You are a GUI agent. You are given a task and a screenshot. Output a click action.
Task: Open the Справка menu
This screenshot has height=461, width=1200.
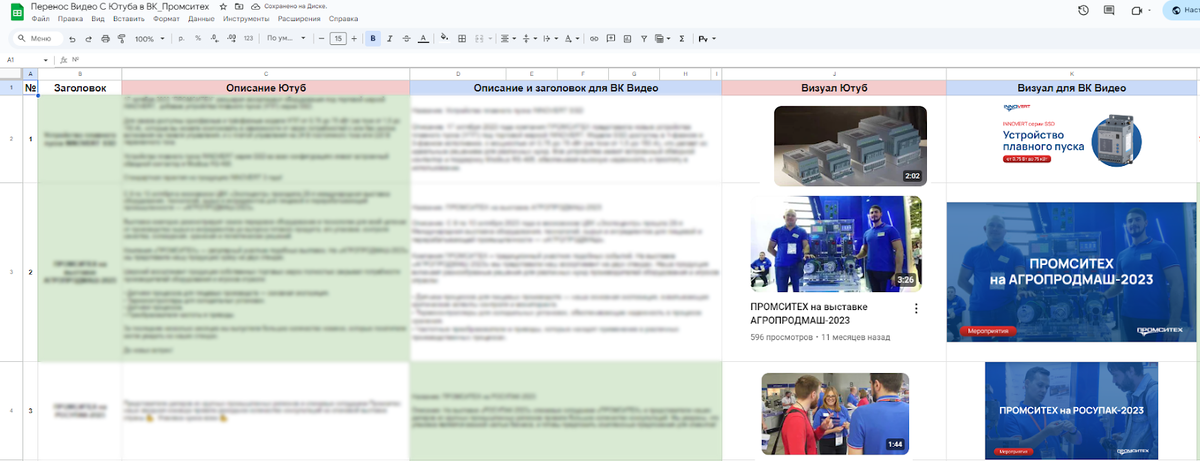(x=343, y=18)
